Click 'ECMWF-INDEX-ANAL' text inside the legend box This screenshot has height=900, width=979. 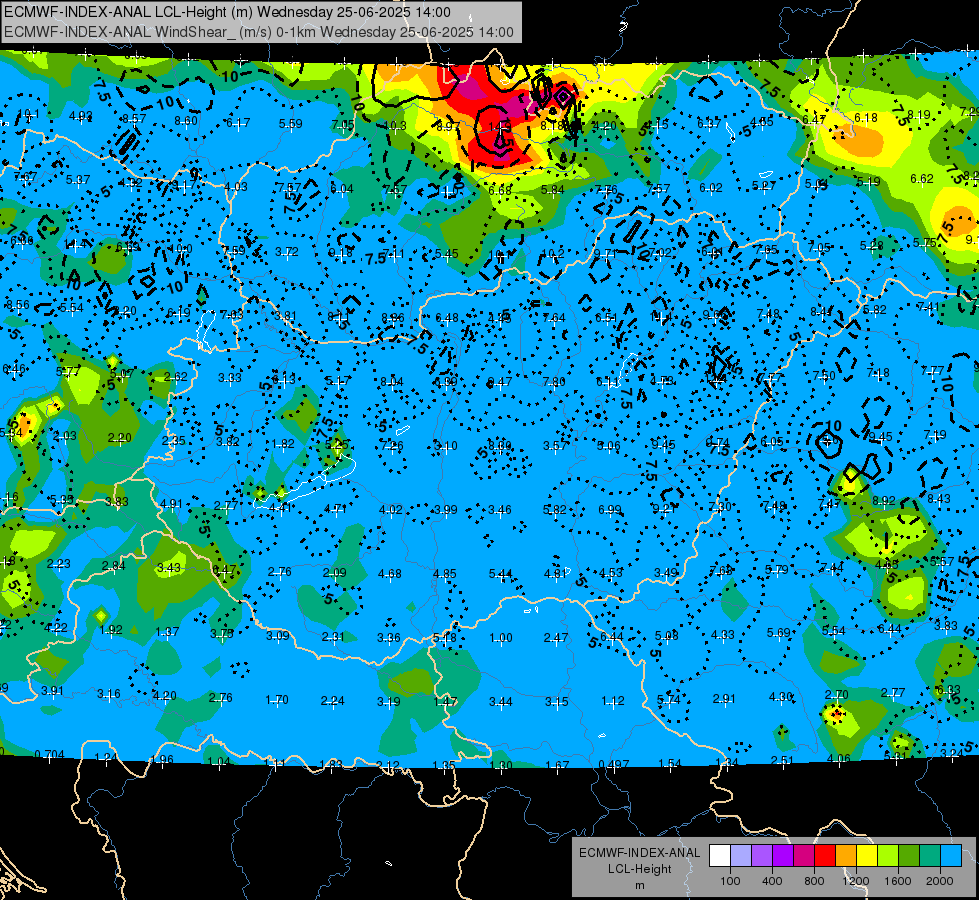[x=639, y=853]
